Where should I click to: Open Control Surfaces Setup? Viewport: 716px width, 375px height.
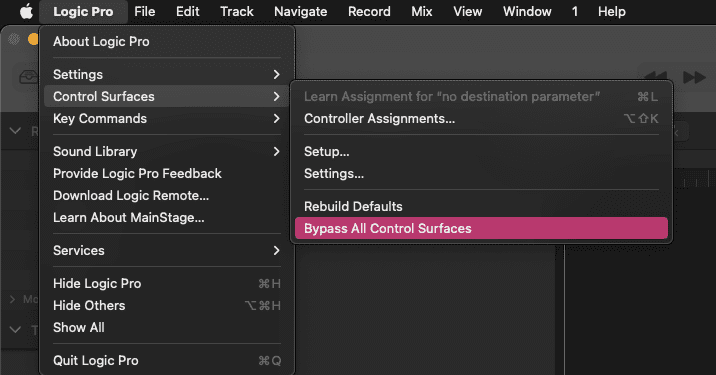(481, 151)
